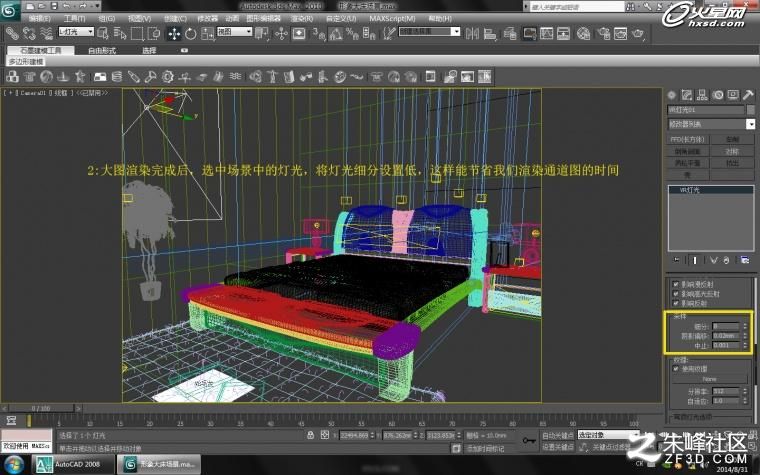
Task: Click the Select and Link chain icon
Action: pyautogui.click(x=12, y=33)
